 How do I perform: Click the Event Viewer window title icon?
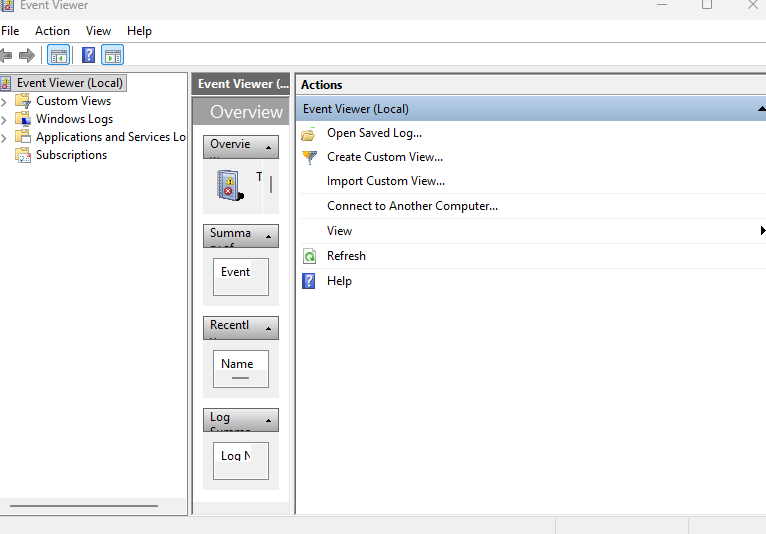pyautogui.click(x=7, y=5)
